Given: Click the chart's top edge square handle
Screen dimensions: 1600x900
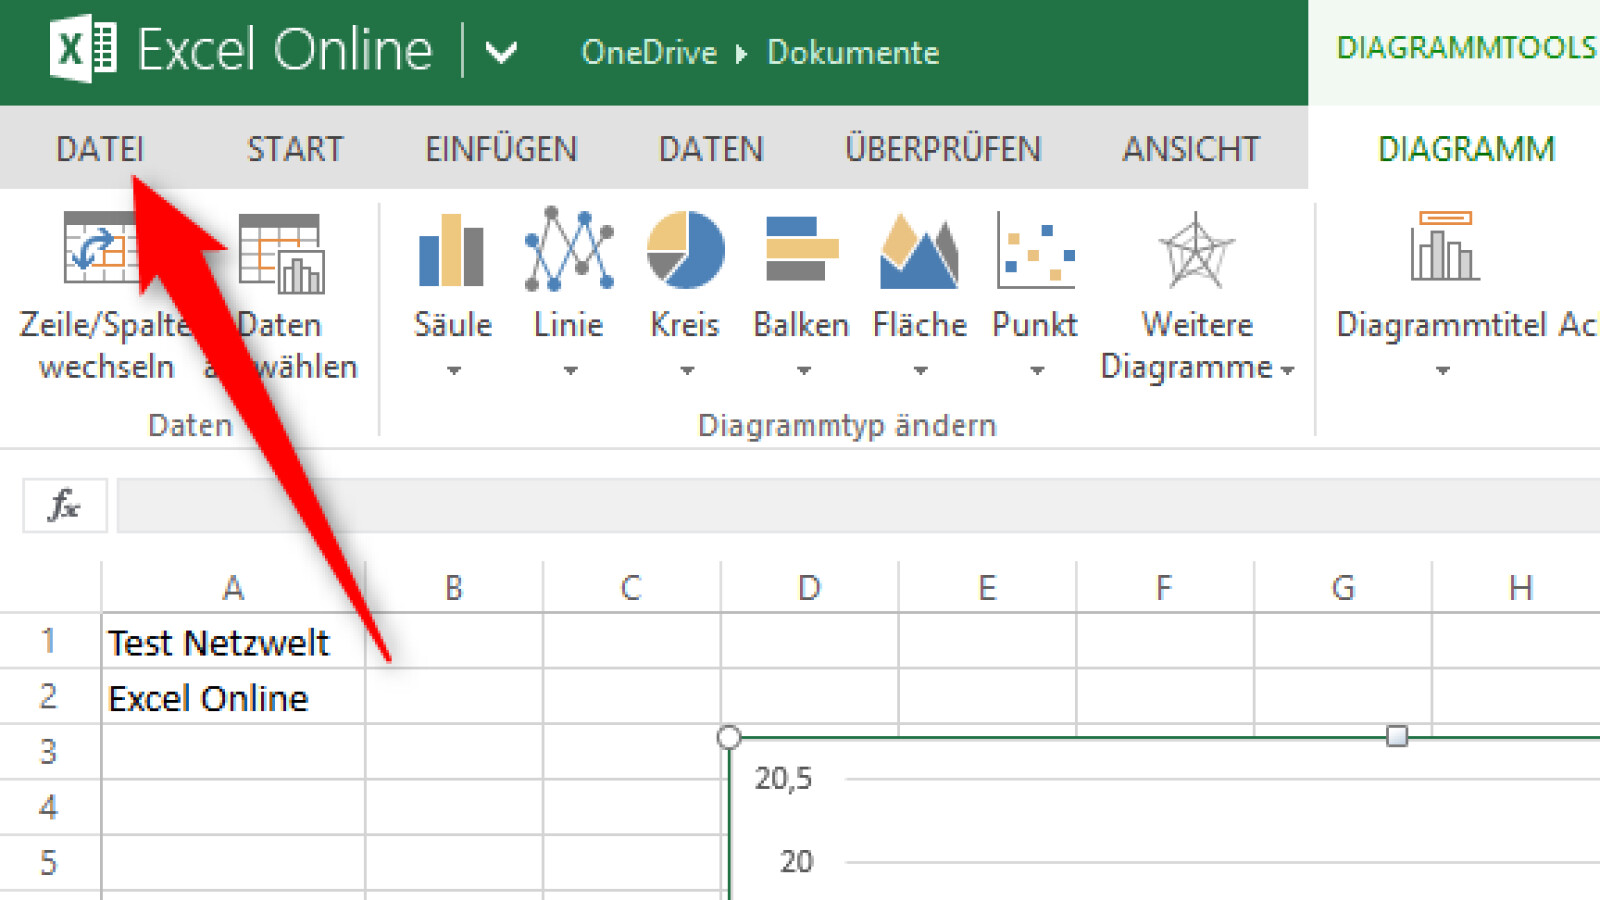Looking at the screenshot, I should [1397, 737].
